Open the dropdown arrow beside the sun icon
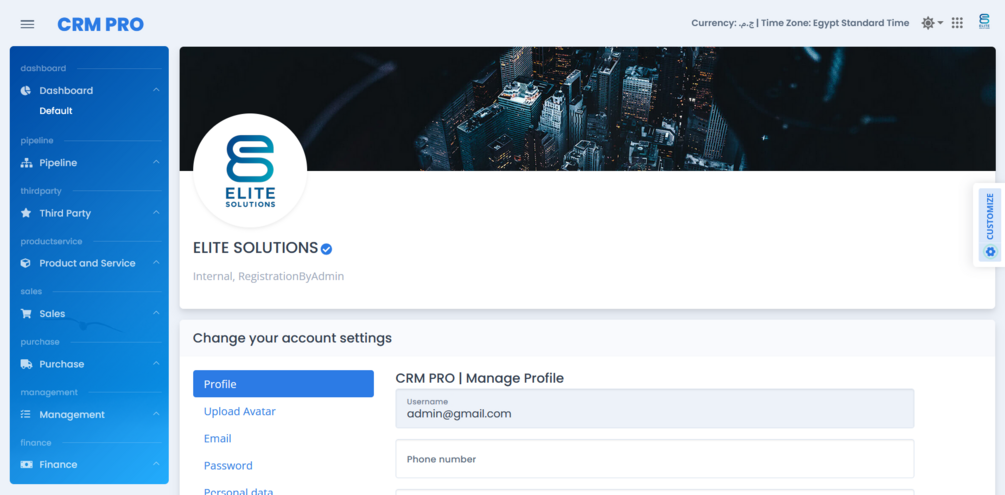Screen dimensions: 1005x495 940,23
